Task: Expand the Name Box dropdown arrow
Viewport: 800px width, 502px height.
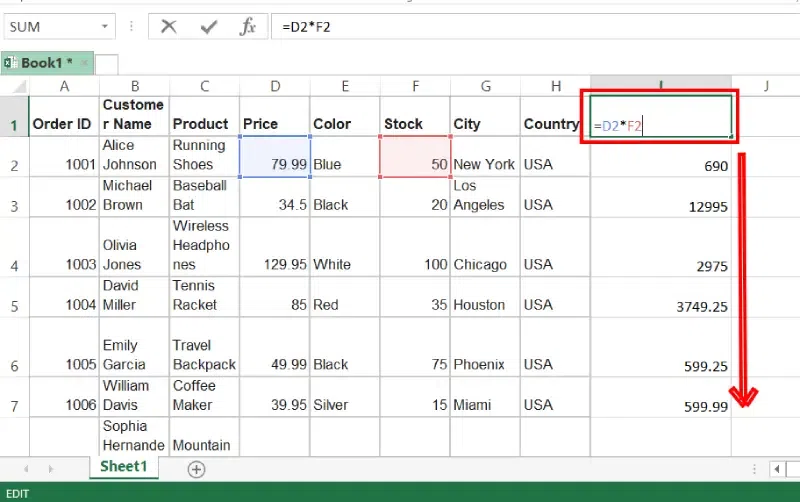Action: click(105, 27)
